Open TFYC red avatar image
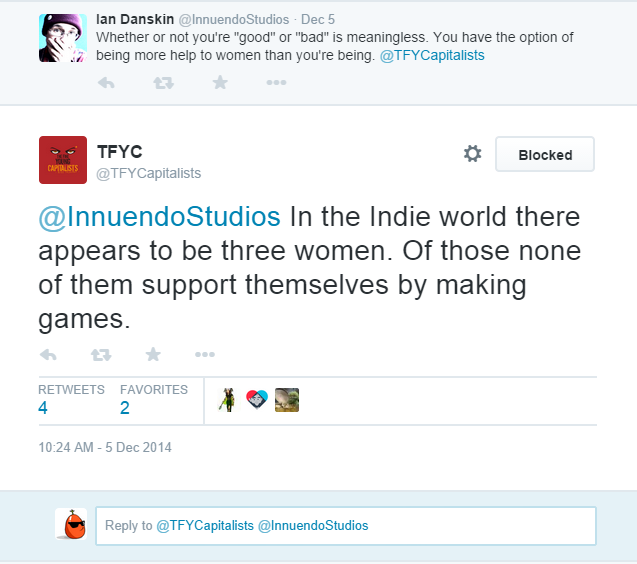This screenshot has height=564, width=637. pyautogui.click(x=63, y=160)
